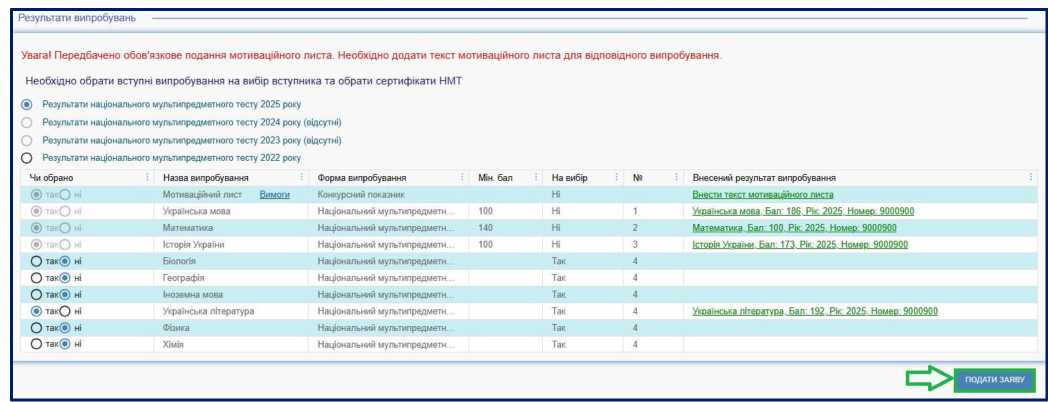Select the 2022 national multi-subject test results

(x=27, y=158)
